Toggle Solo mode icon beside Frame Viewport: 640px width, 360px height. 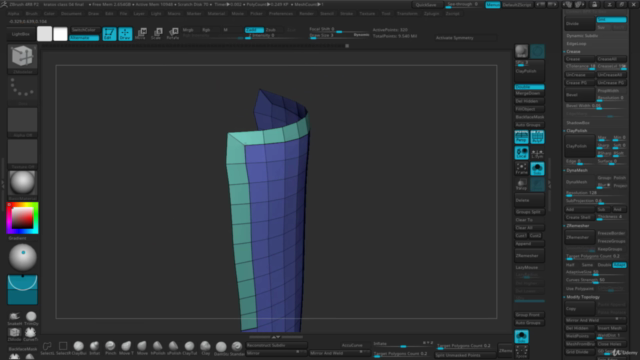coord(537,169)
